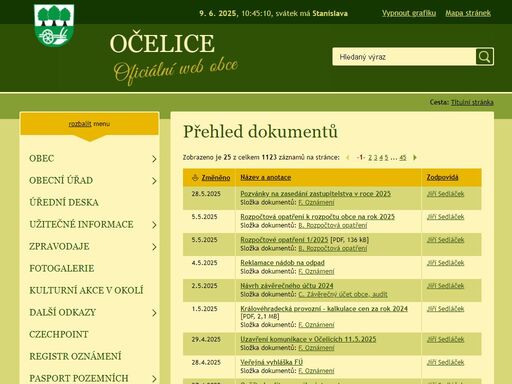Click previous page arrow in pagination
Image resolution: width=512 pixels, height=384 pixels.
point(348,157)
